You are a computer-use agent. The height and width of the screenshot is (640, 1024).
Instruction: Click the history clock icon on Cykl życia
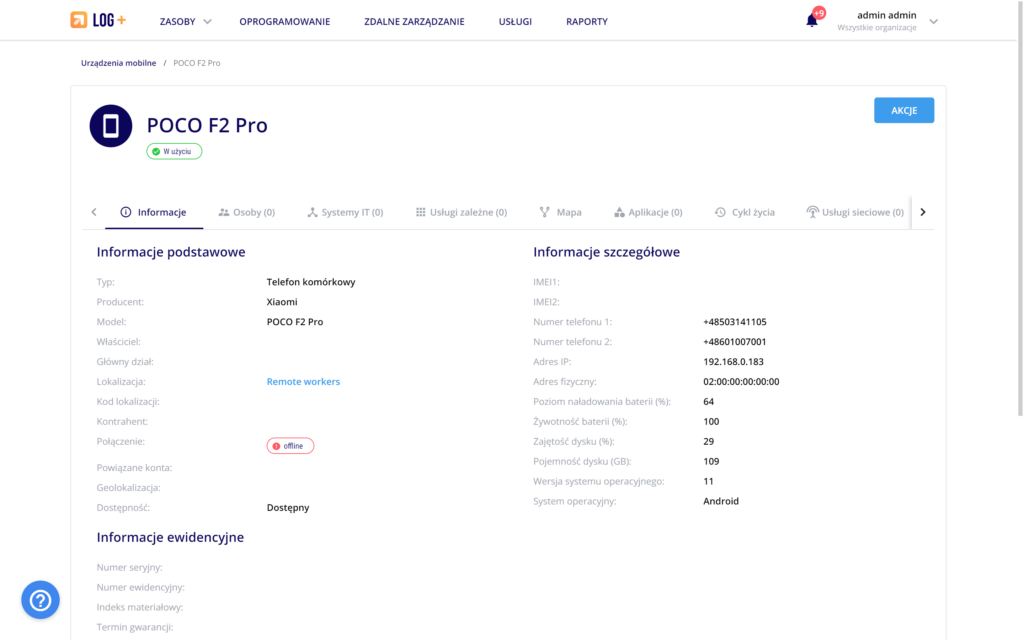click(720, 212)
